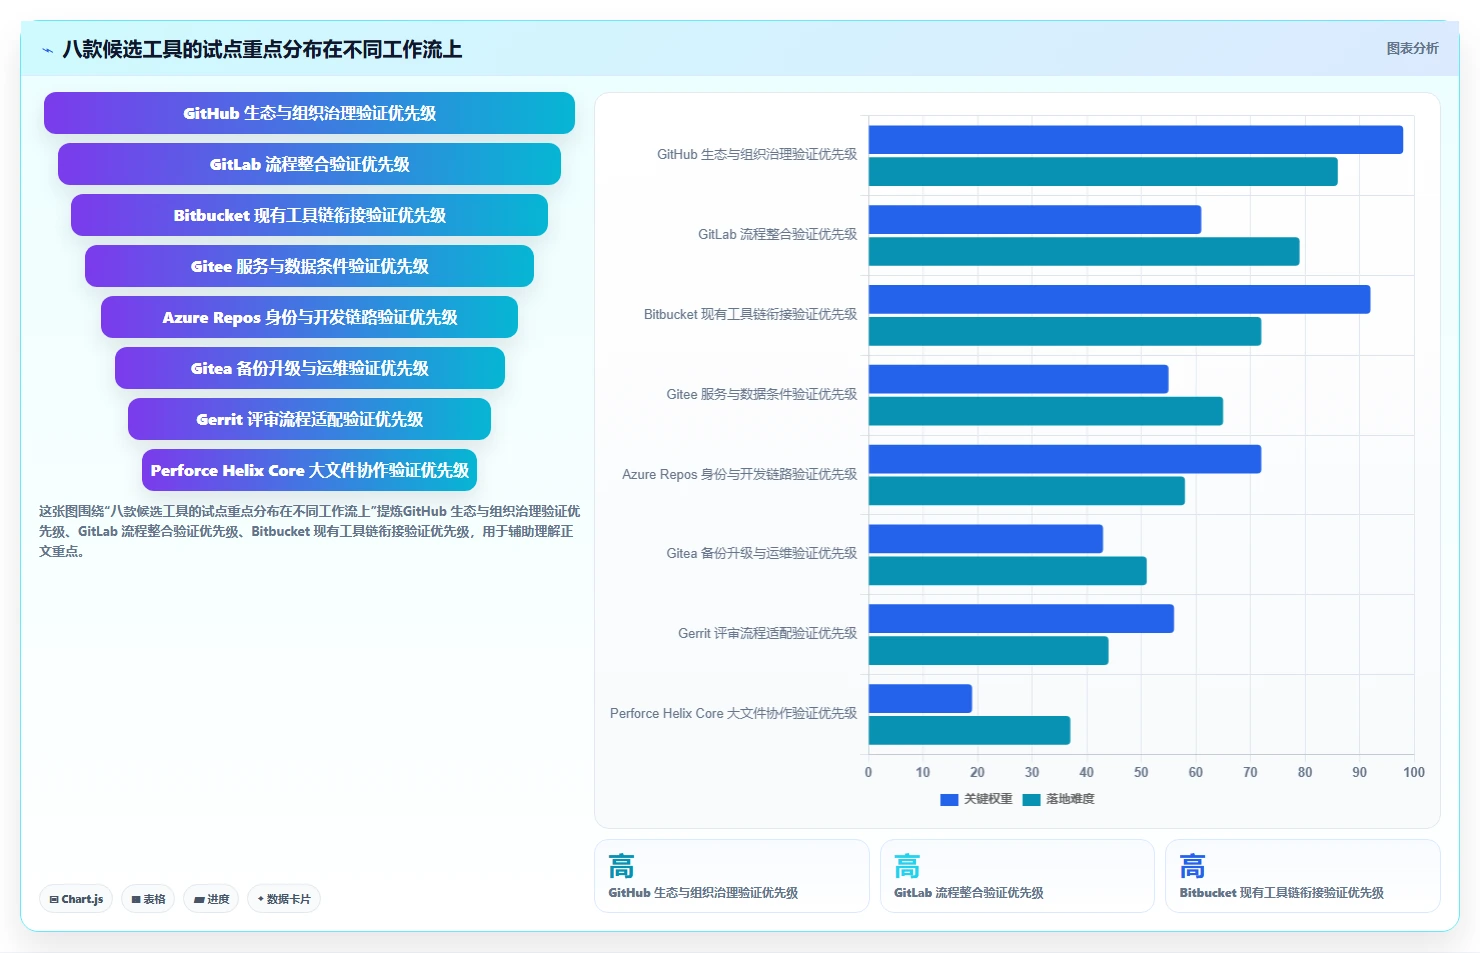Click the chart axis label Gitee 服务与数据条件验证优先级
1480x953 pixels.
coord(762,395)
